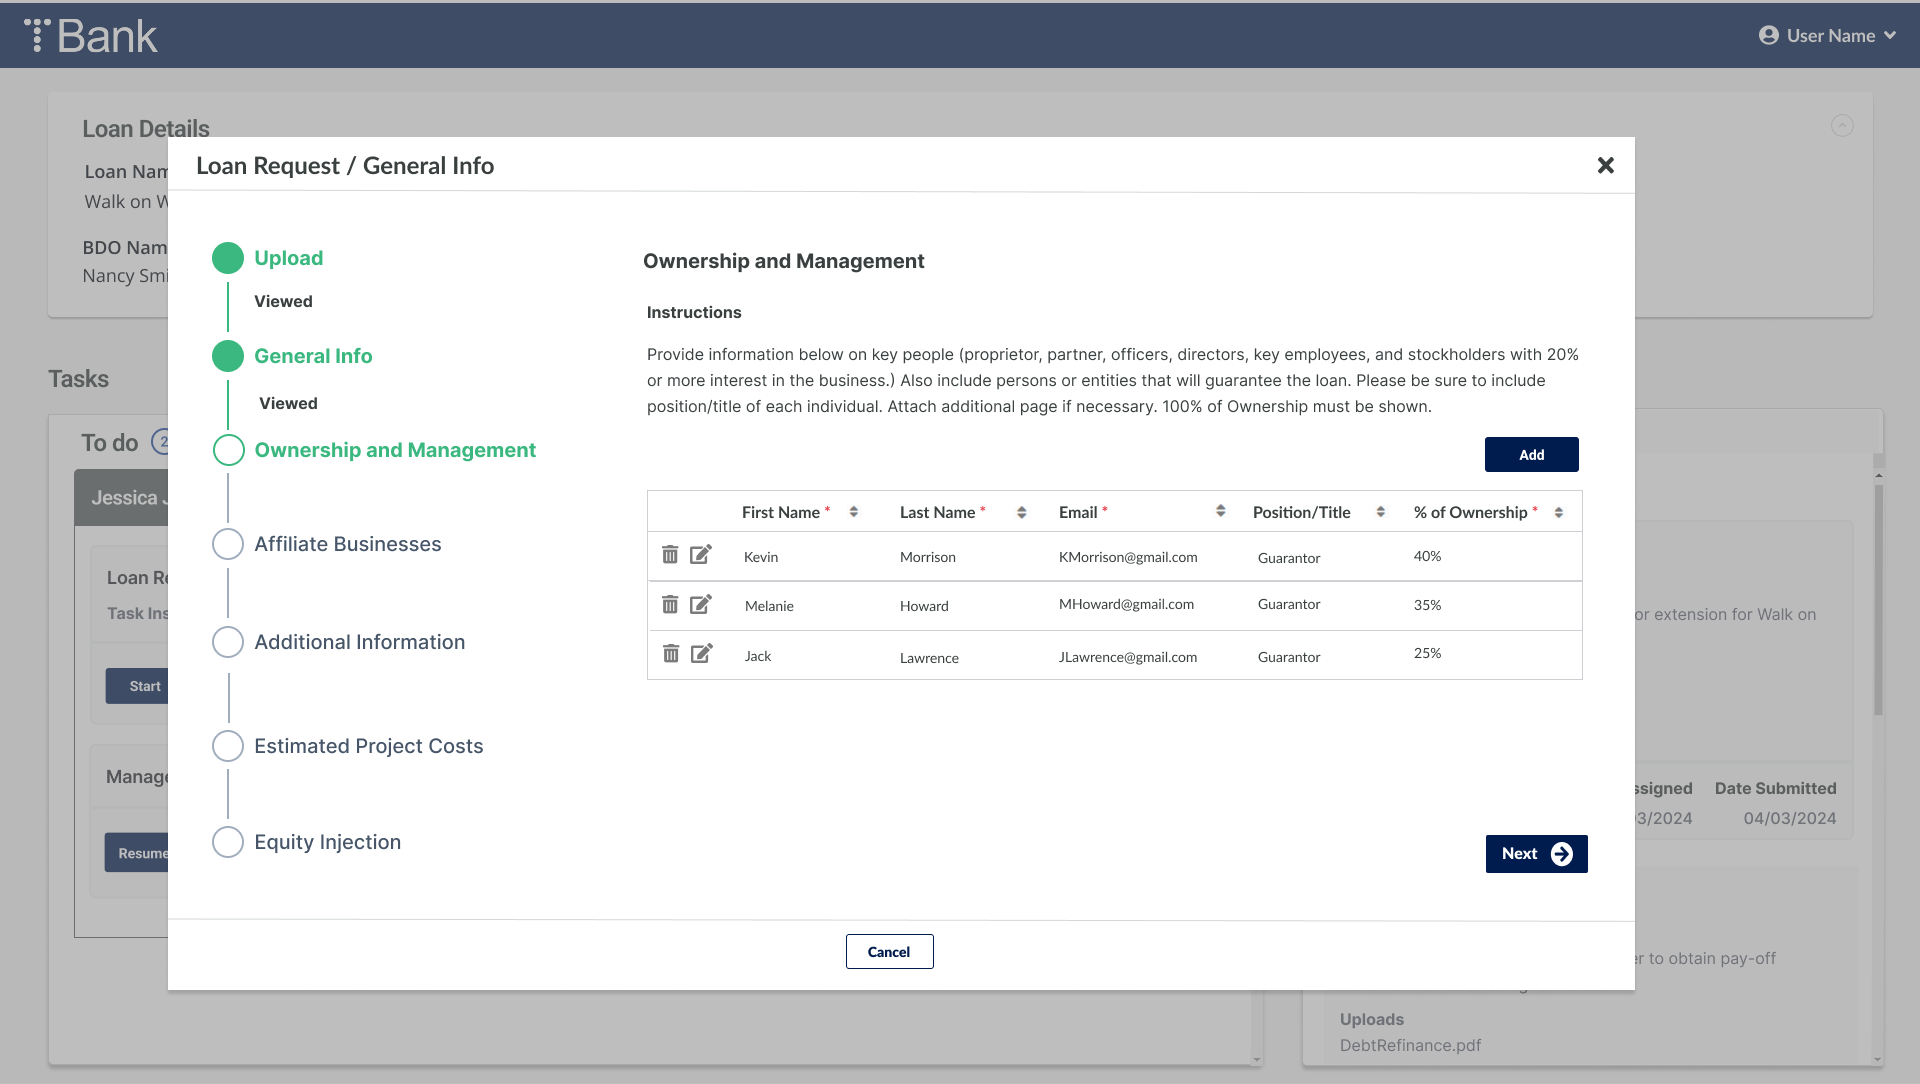The image size is (1920, 1084).
Task: Edit Melanie Howard's ownership entry
Action: click(x=701, y=604)
